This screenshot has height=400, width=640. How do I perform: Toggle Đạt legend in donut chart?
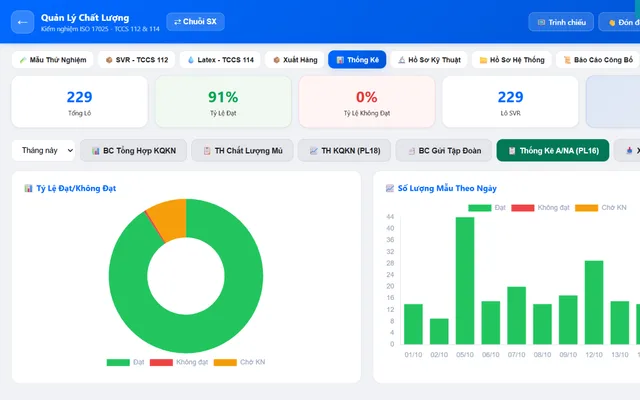click(x=125, y=362)
